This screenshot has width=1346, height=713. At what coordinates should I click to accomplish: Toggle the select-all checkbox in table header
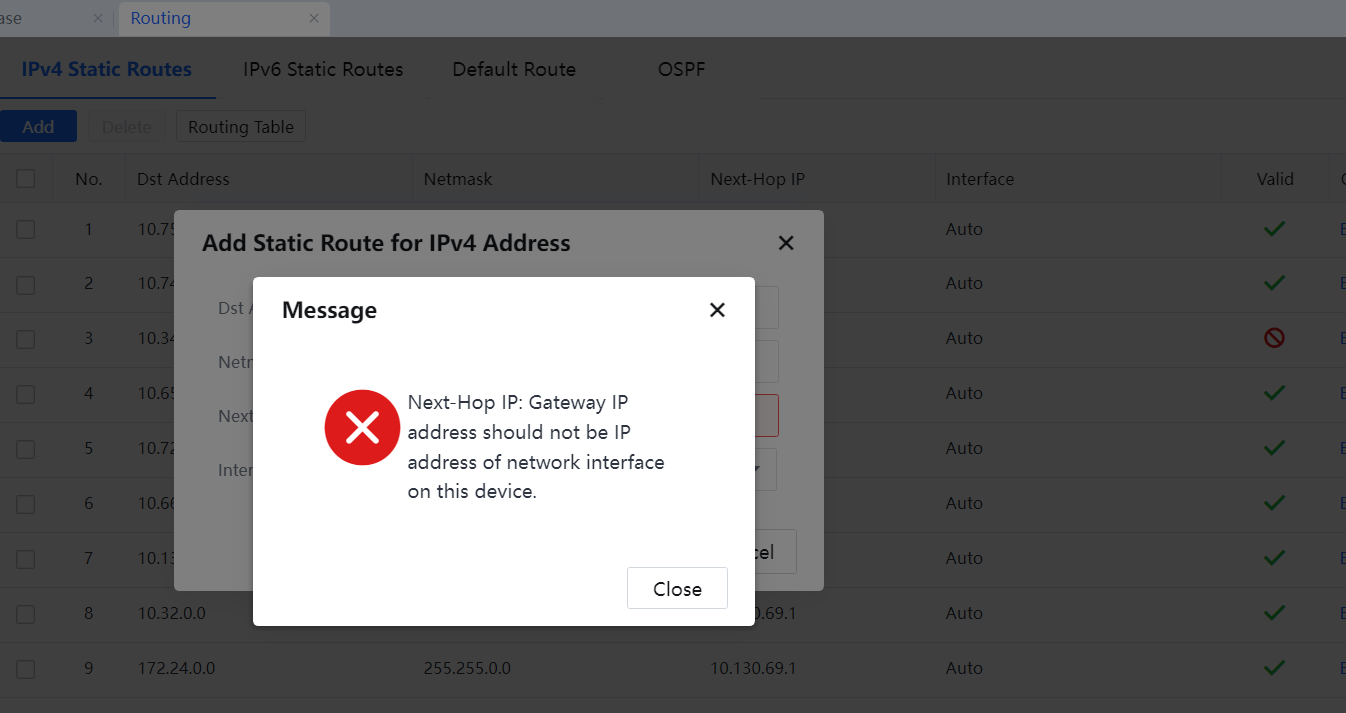coord(26,179)
